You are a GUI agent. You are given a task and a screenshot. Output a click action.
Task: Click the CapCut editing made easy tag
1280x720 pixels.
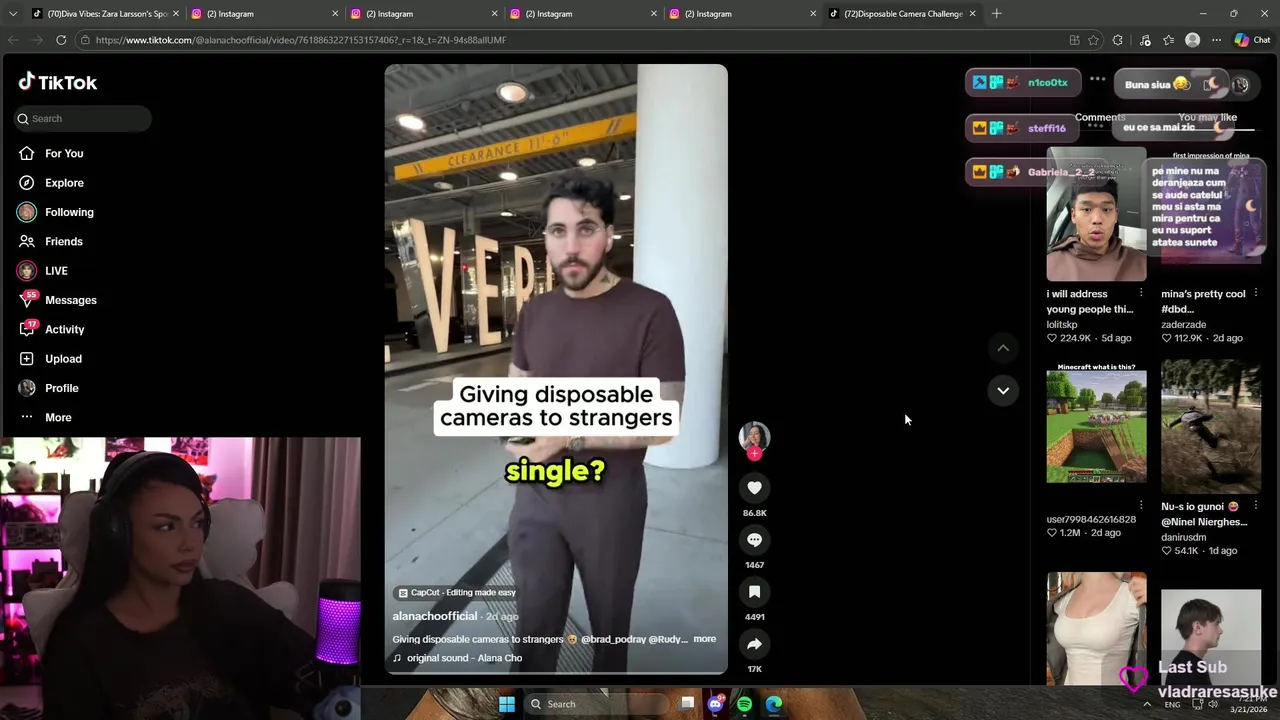pyautogui.click(x=457, y=592)
